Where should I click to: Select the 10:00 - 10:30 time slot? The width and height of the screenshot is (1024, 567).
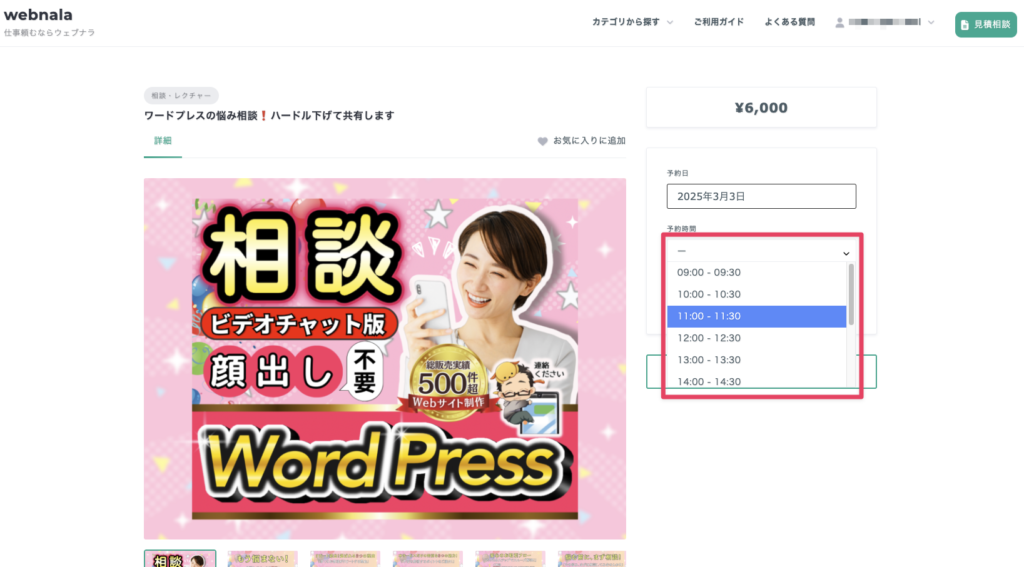(x=756, y=295)
